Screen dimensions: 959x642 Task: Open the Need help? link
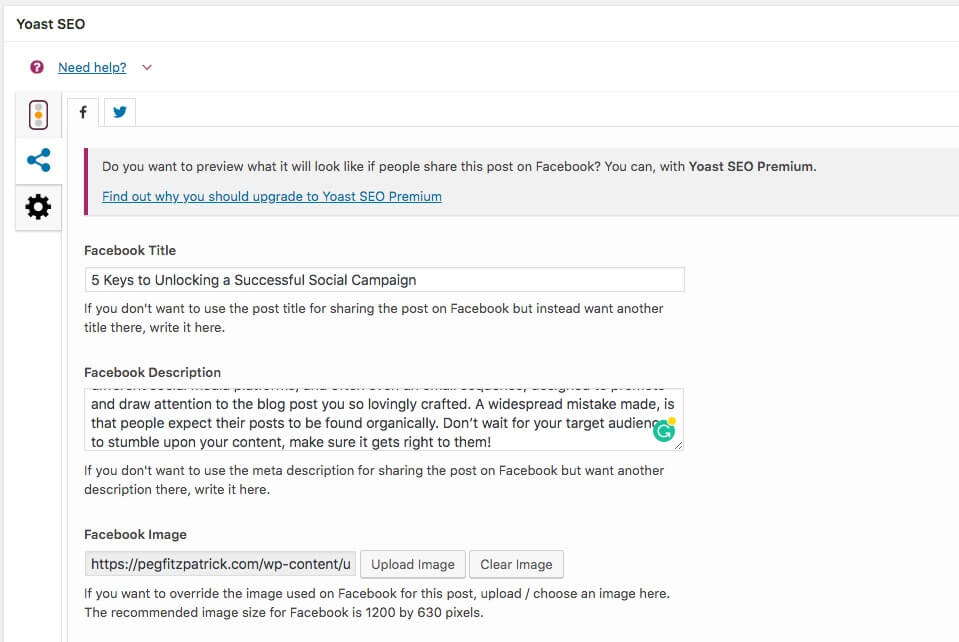pos(92,67)
